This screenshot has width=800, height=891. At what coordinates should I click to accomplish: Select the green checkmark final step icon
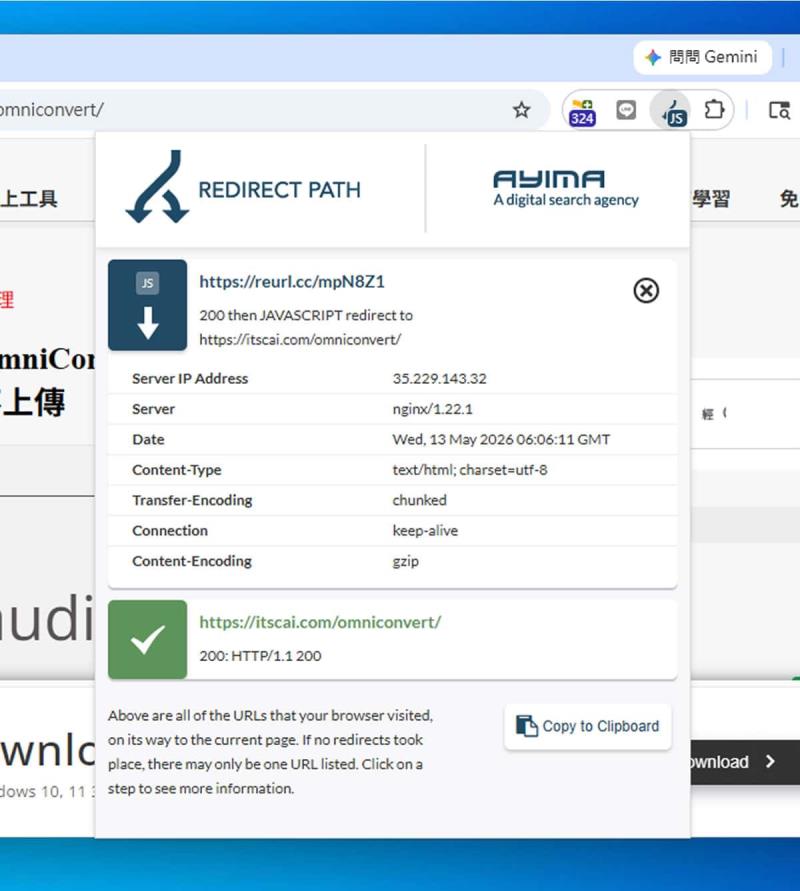click(x=147, y=639)
